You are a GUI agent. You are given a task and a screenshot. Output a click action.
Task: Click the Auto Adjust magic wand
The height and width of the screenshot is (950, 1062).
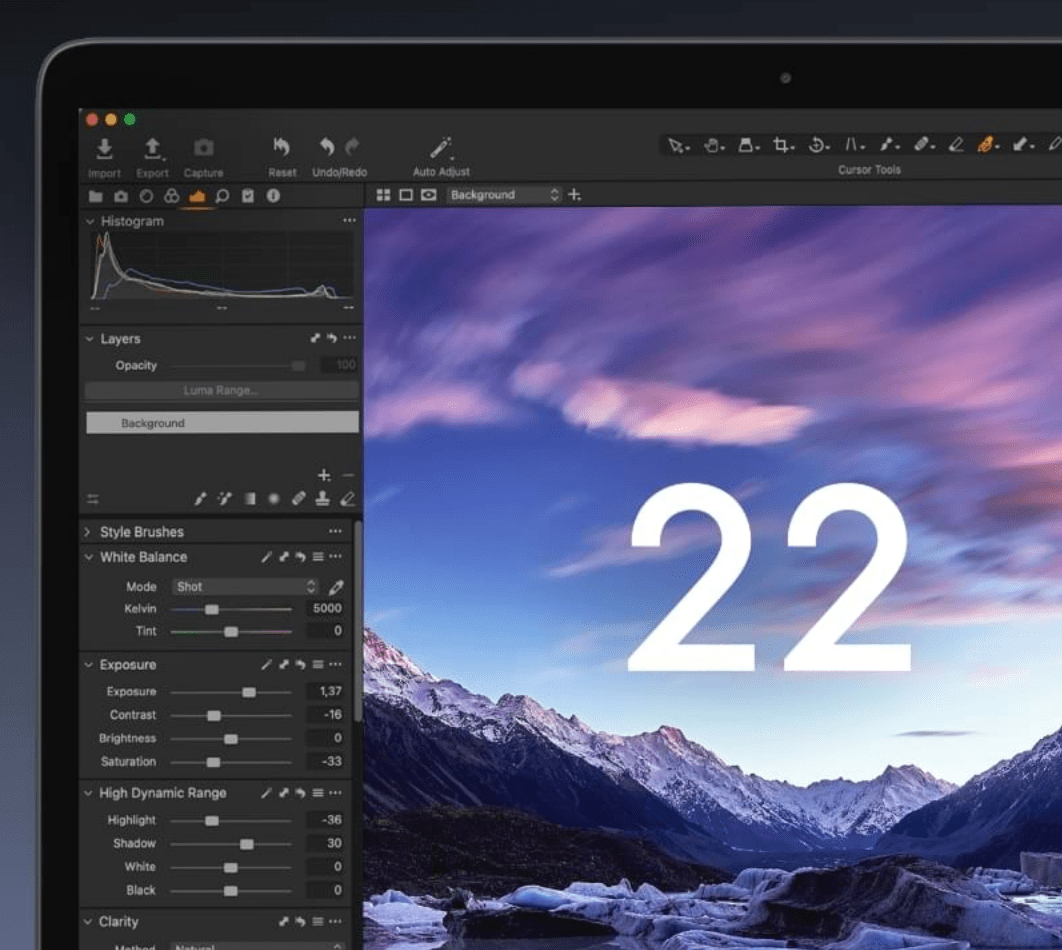tap(441, 148)
